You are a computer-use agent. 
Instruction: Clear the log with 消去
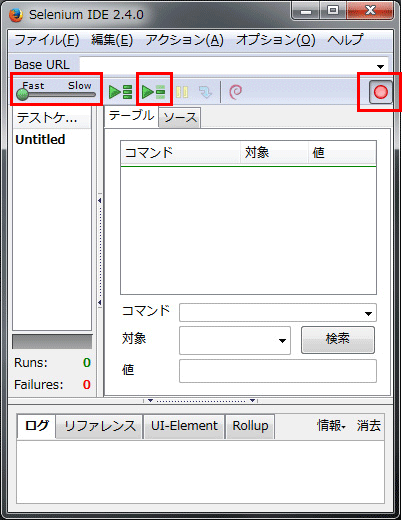coord(369,426)
